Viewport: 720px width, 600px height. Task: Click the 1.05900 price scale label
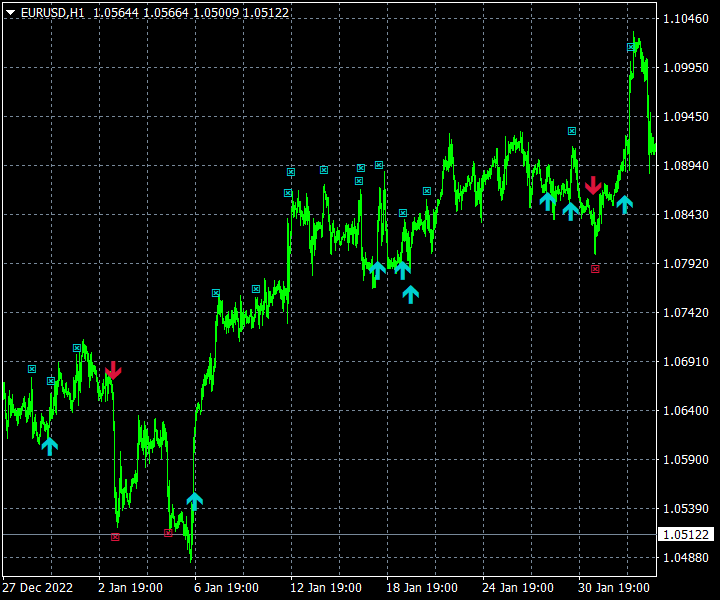686,460
